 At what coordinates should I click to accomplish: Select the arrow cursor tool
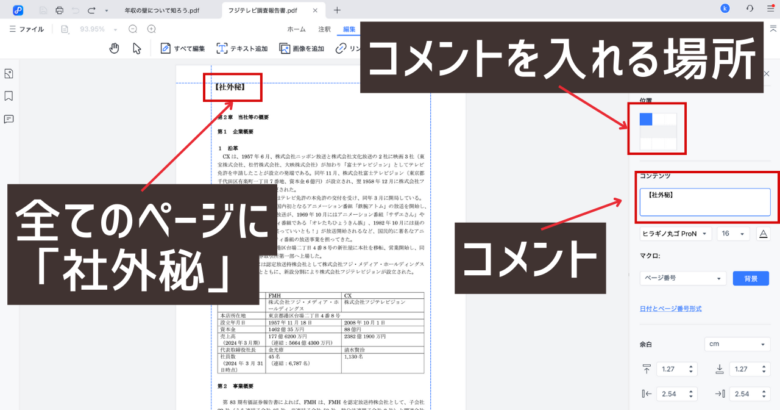[138, 48]
